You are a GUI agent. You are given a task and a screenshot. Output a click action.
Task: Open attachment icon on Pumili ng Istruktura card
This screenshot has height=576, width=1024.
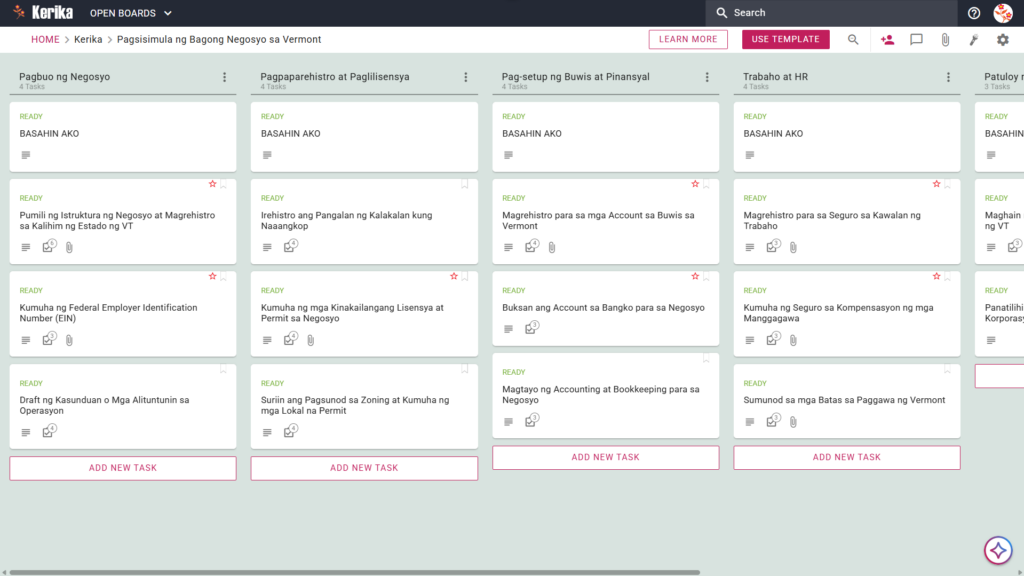coord(69,248)
